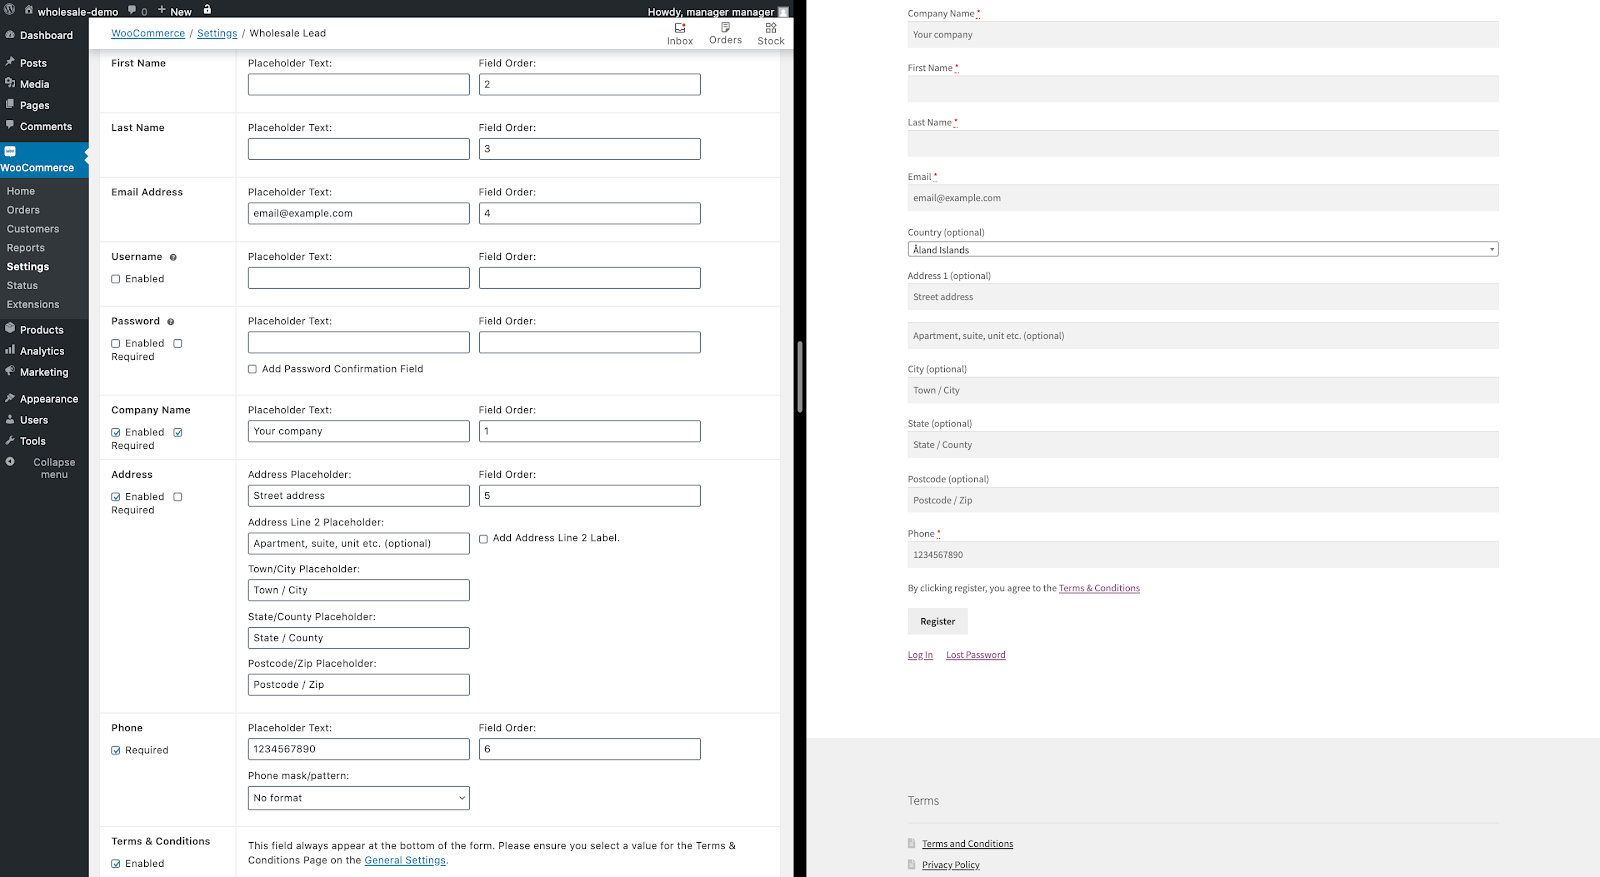This screenshot has width=1600, height=877.
Task: Follow the General Settings link
Action: 405,860
